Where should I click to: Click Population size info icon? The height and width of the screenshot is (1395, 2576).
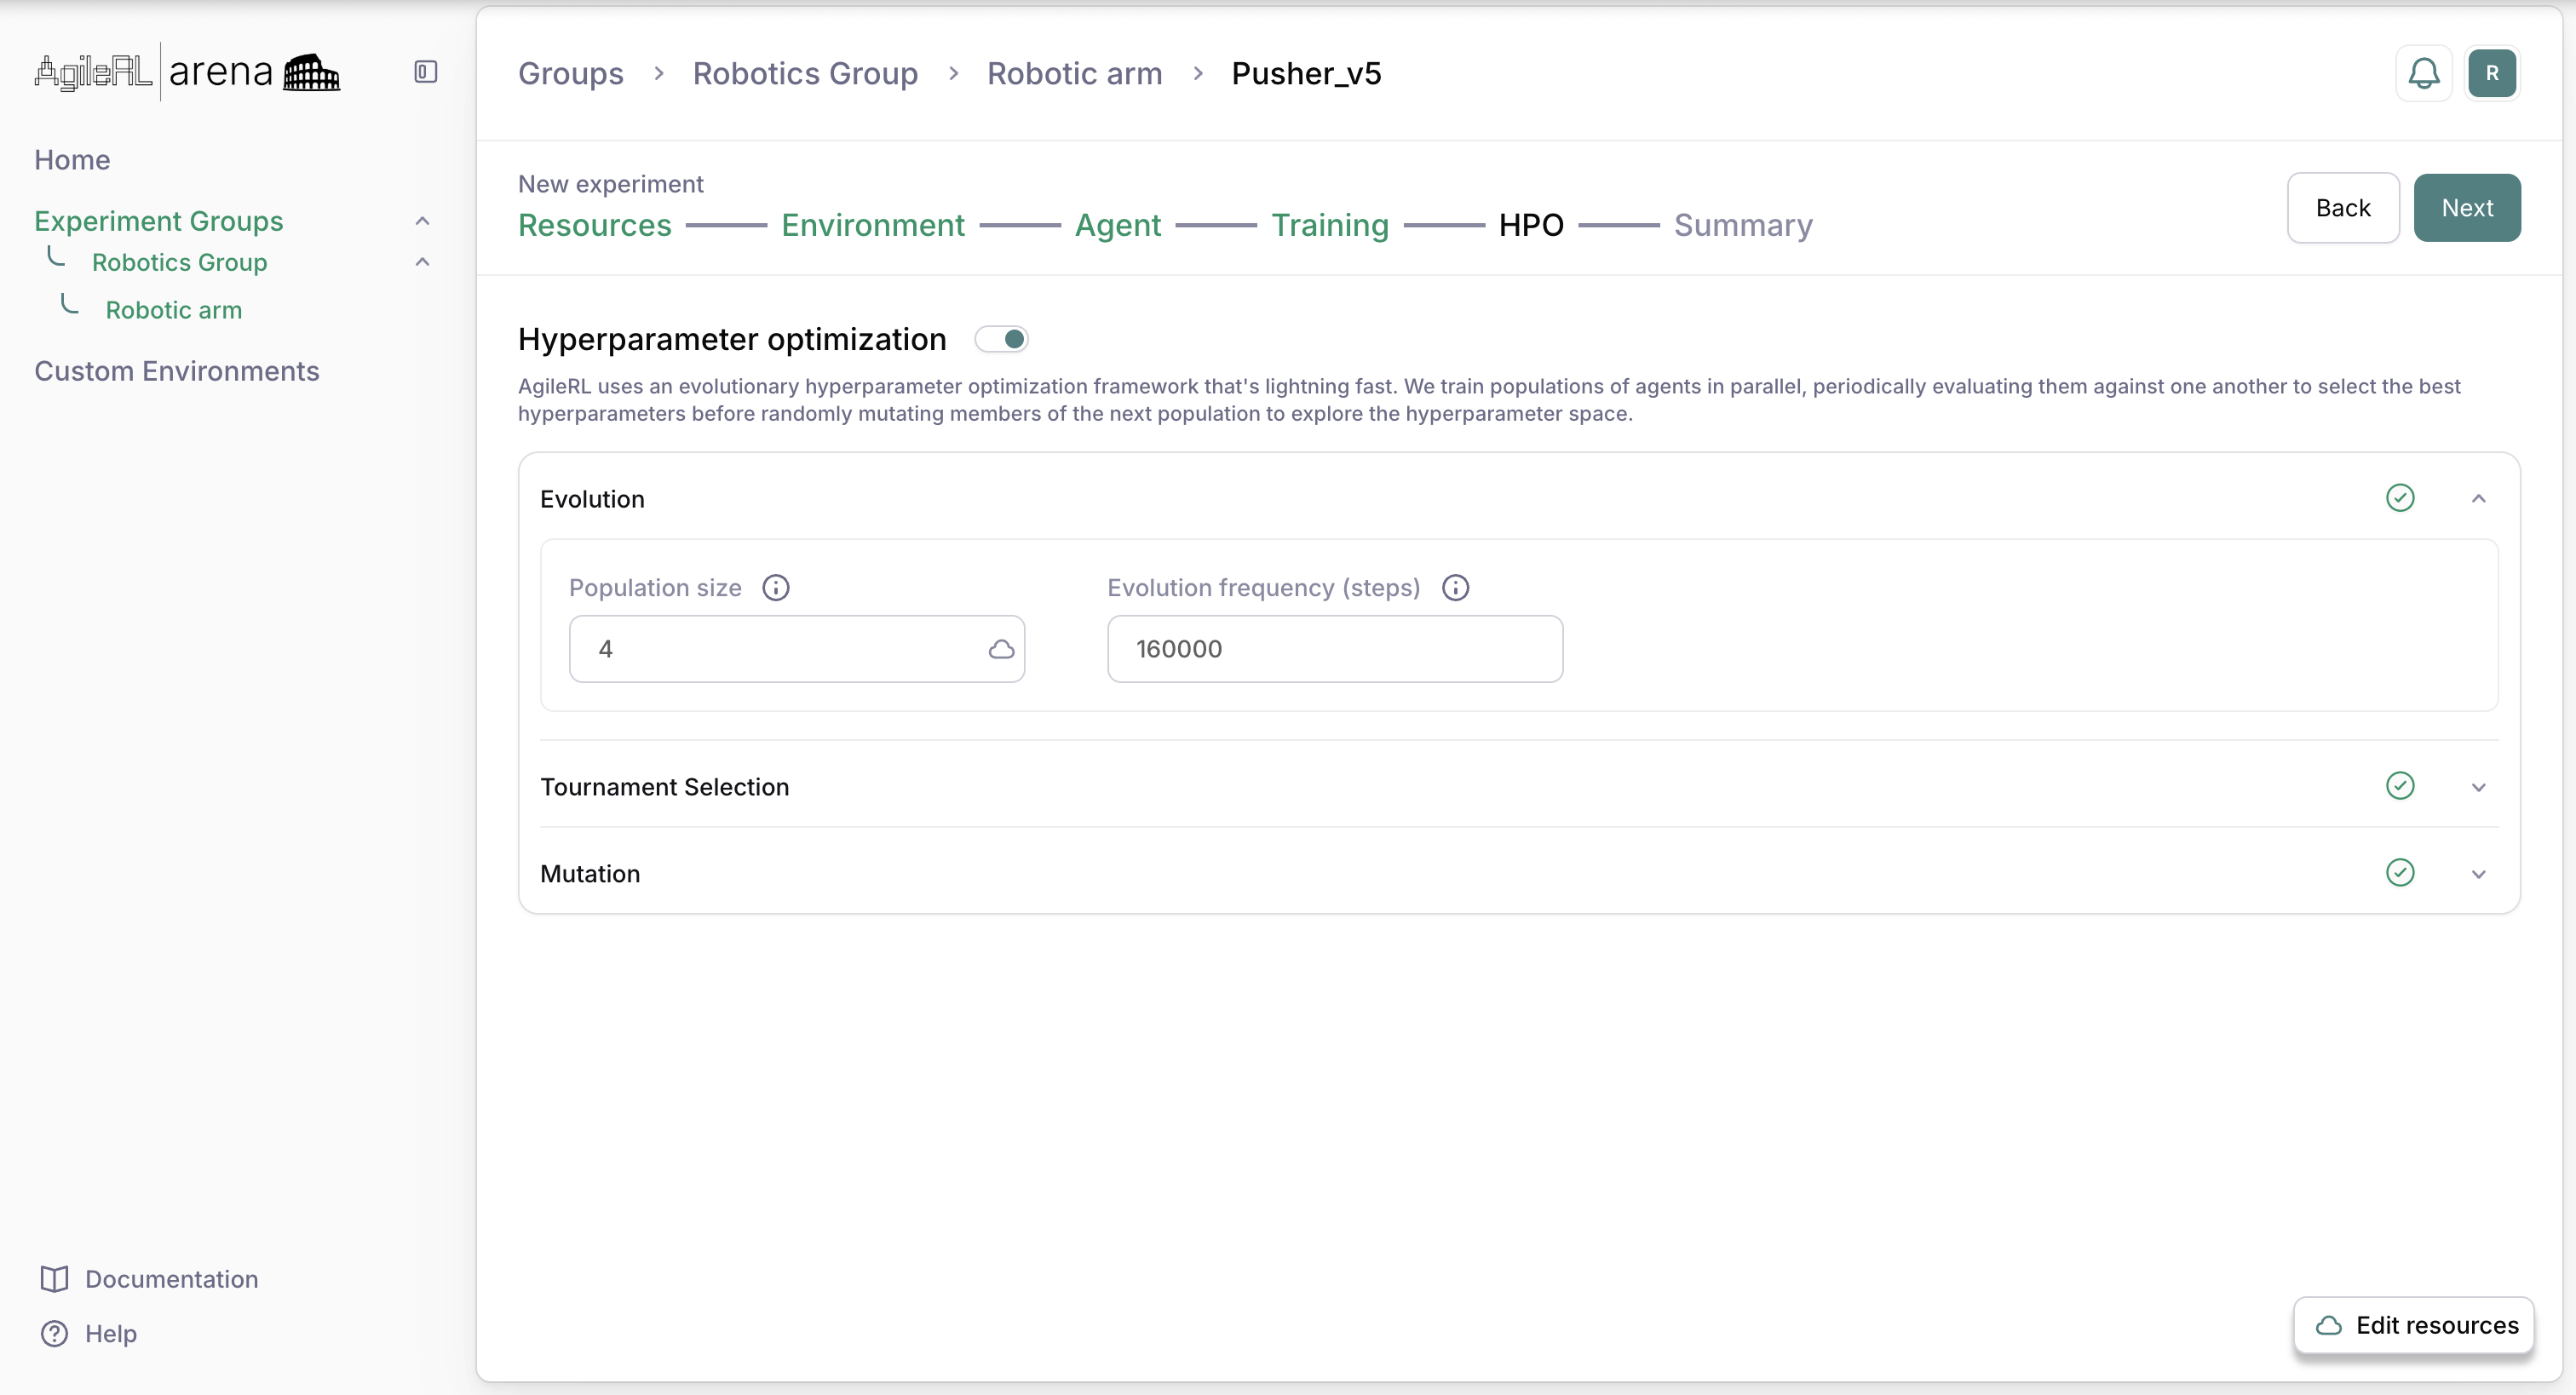[775, 588]
